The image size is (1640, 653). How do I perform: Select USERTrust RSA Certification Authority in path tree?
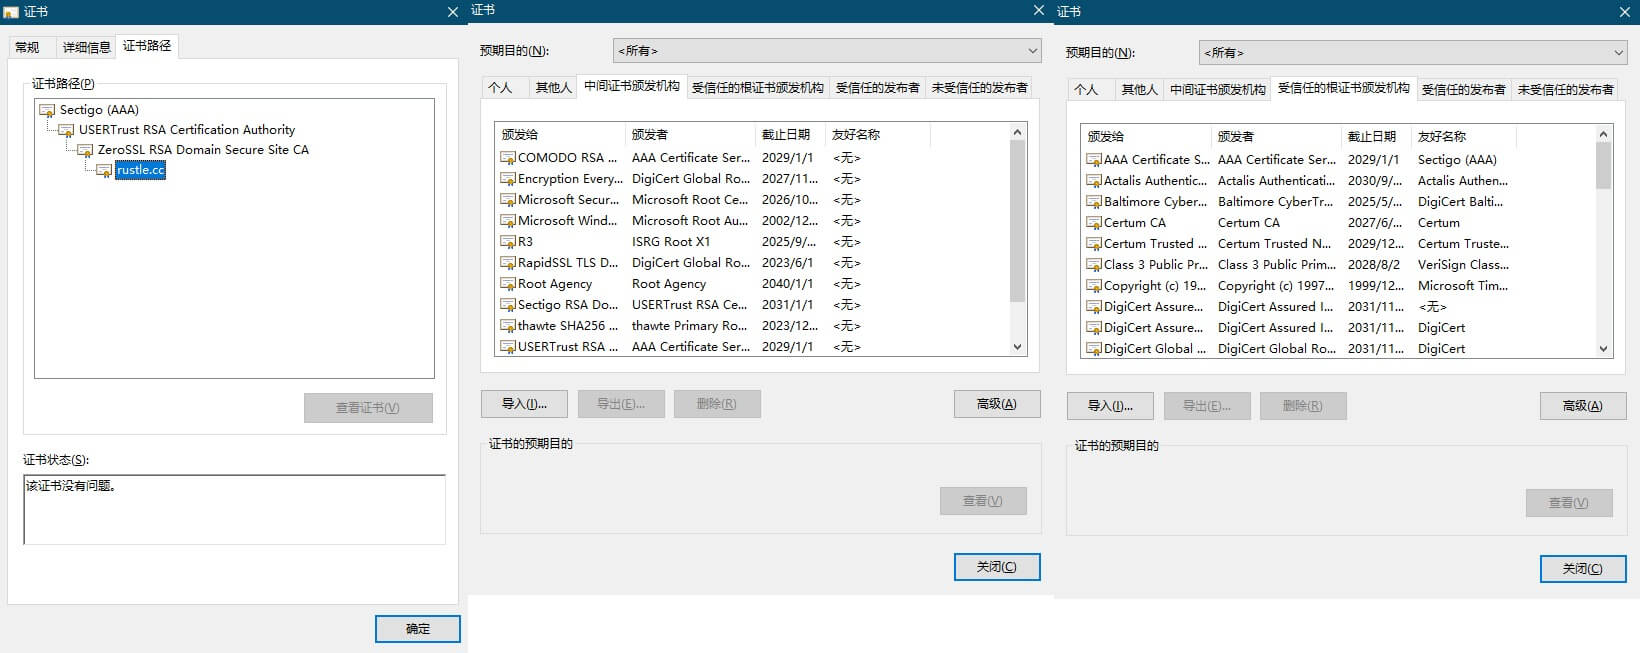pyautogui.click(x=187, y=130)
